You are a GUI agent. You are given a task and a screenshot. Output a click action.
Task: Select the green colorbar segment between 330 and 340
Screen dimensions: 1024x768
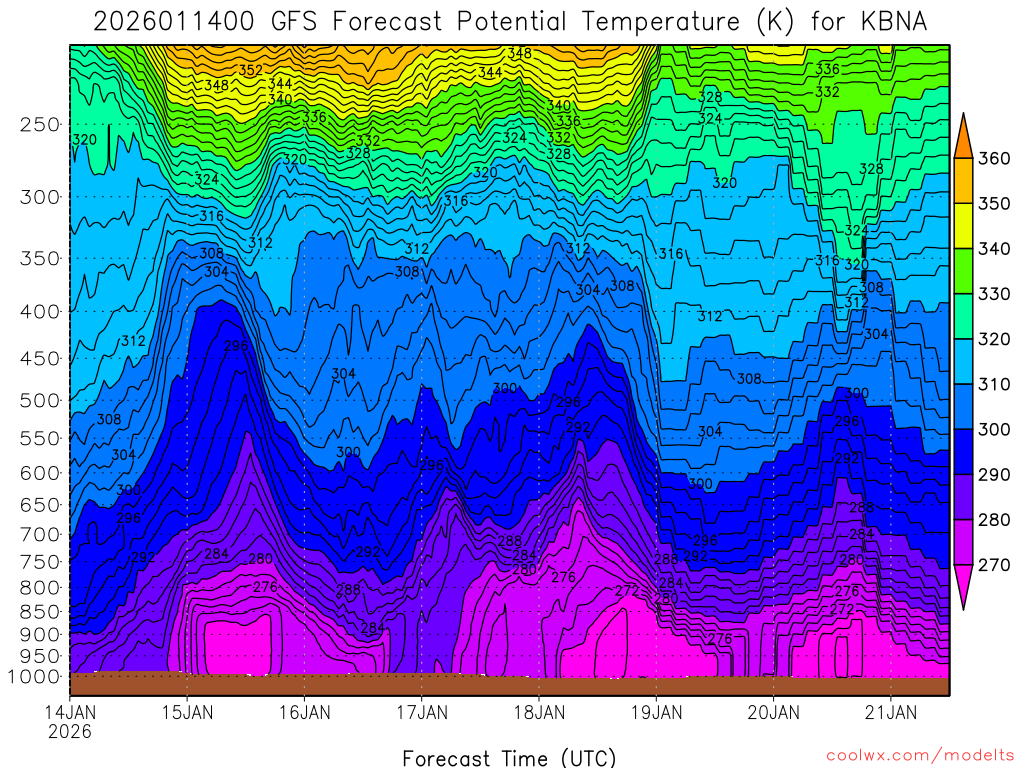(x=963, y=271)
